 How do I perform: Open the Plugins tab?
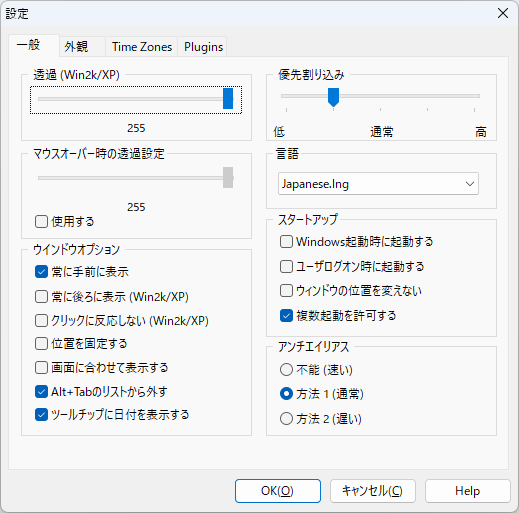click(x=203, y=47)
